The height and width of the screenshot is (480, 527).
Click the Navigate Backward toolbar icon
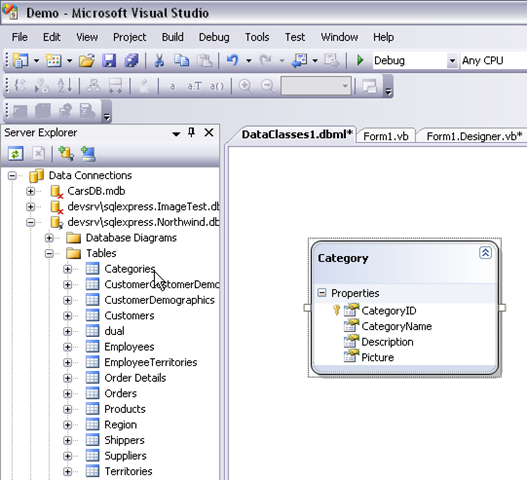point(299,61)
